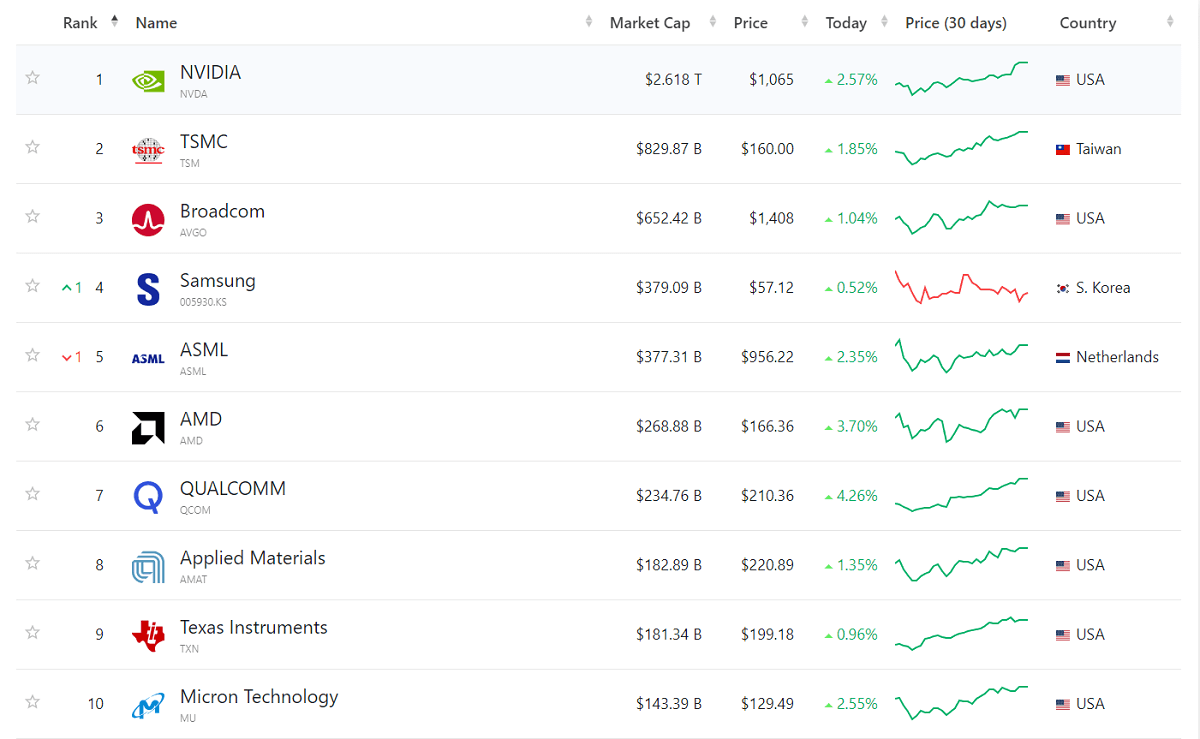Image resolution: width=1200 pixels, height=739 pixels.
Task: Open NVIDIA's 30-day price chart
Action: click(x=962, y=79)
